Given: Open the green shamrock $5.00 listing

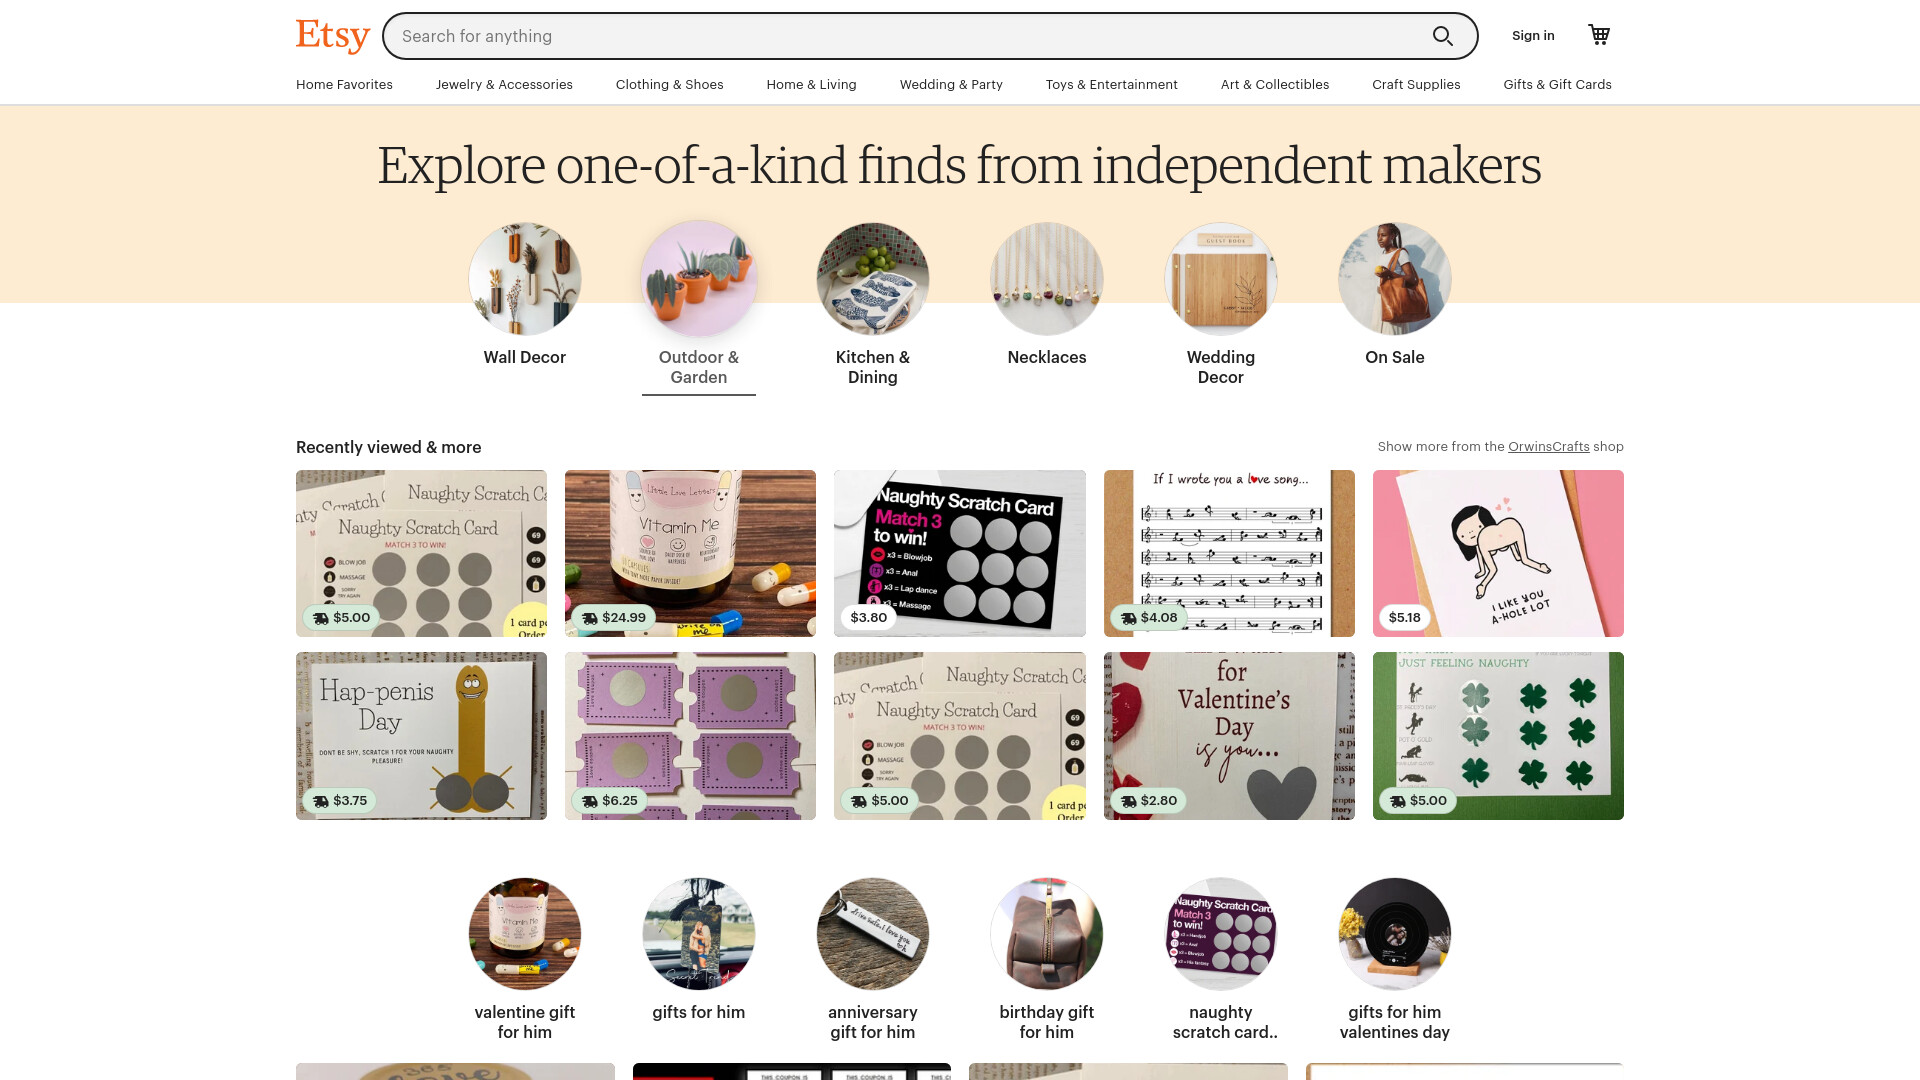Looking at the screenshot, I should pyautogui.click(x=1498, y=736).
